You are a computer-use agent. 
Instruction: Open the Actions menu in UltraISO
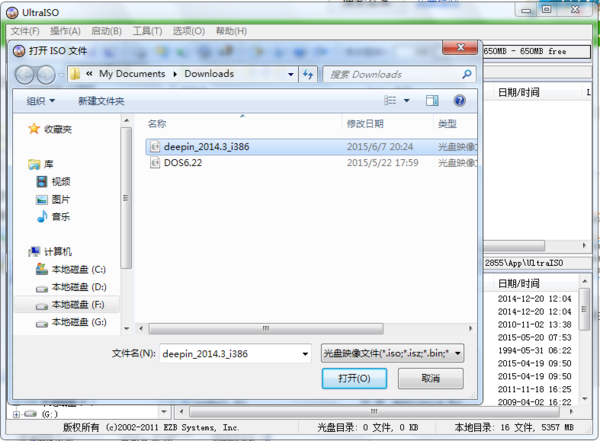65,31
